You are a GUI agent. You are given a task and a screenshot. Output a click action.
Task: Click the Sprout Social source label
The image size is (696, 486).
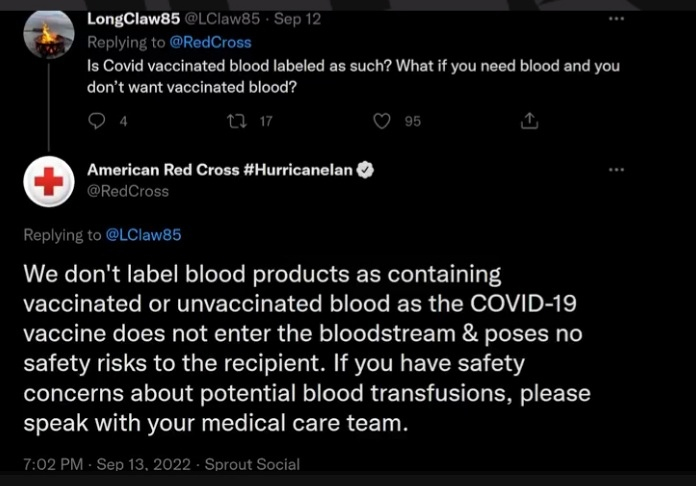click(254, 465)
